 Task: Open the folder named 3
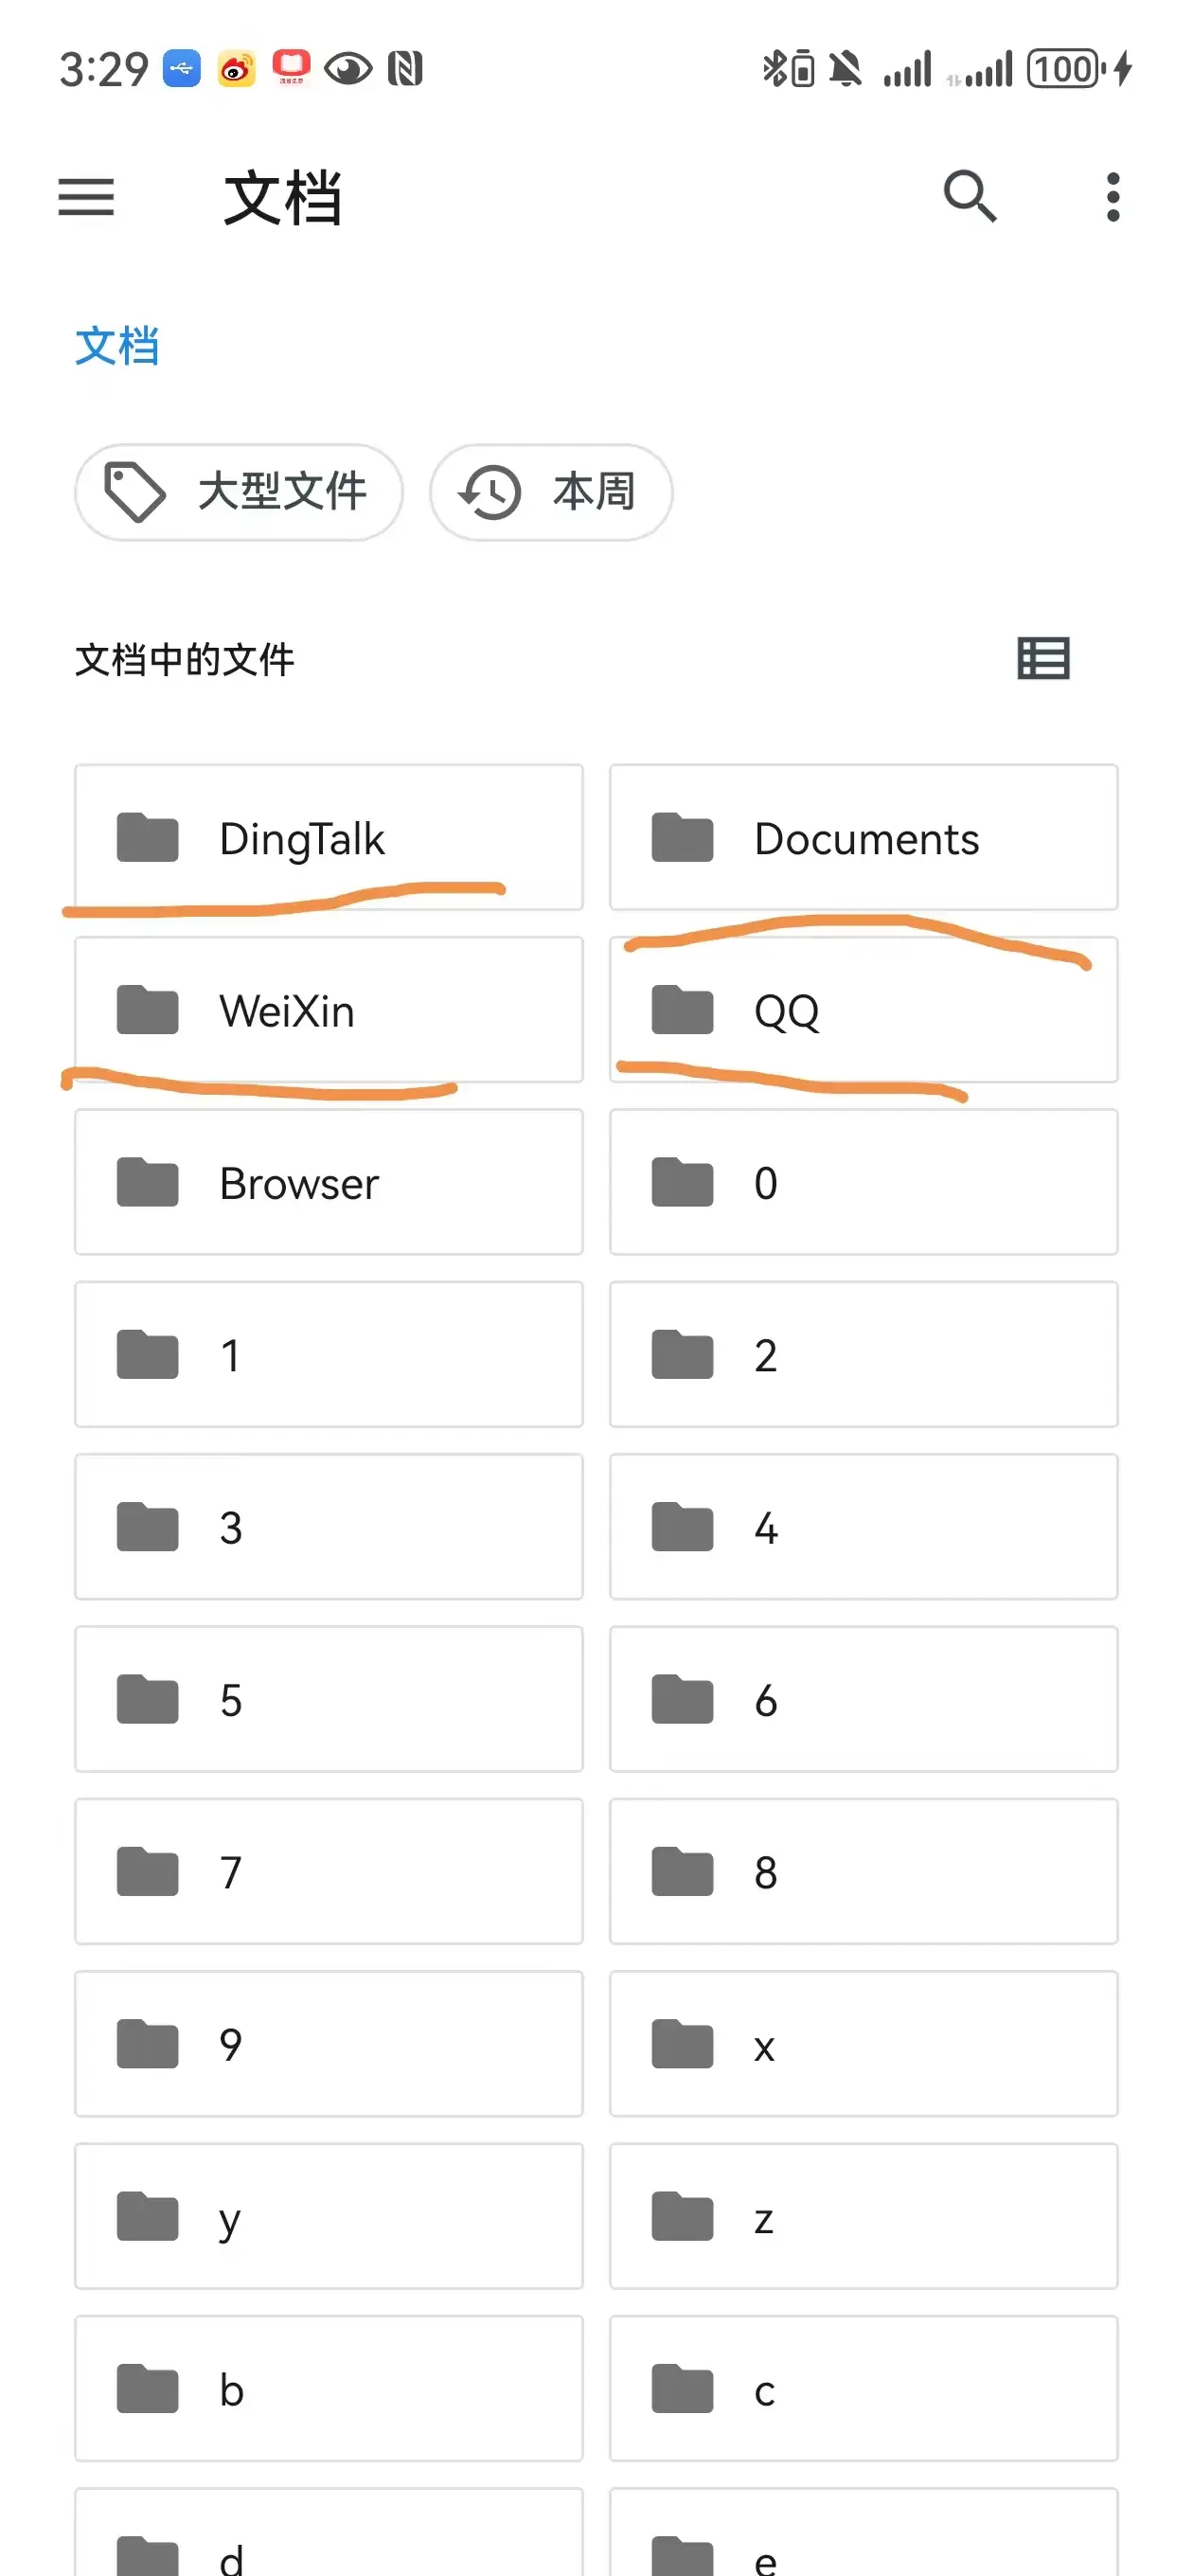(x=328, y=1527)
